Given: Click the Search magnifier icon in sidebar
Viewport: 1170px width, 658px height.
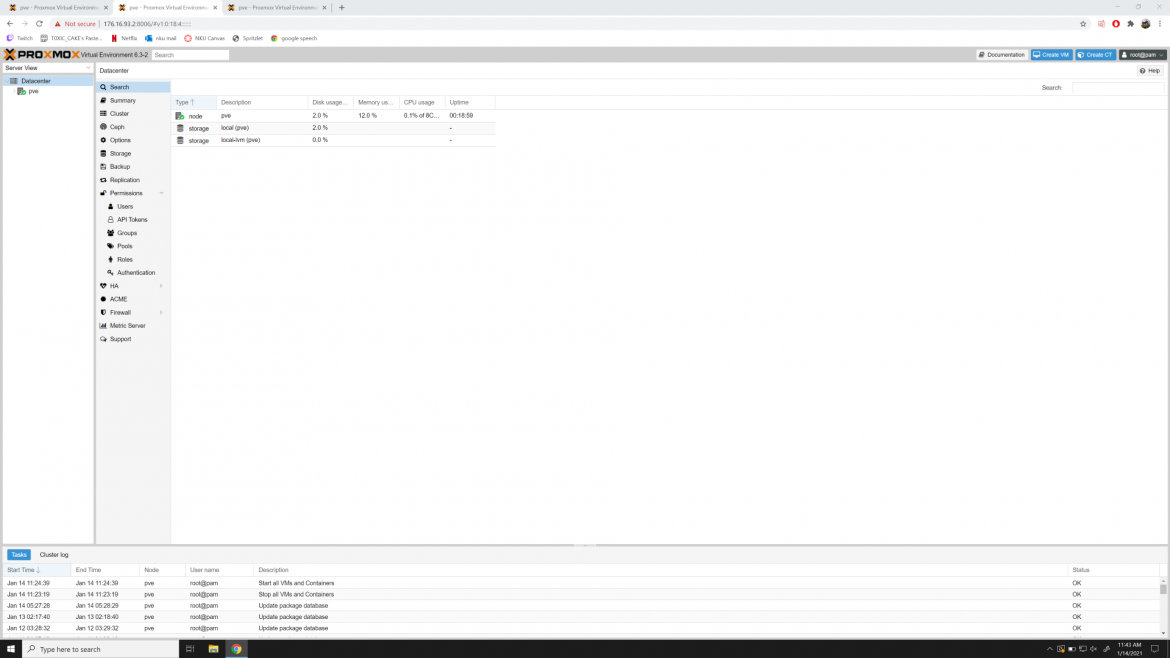Looking at the screenshot, I should 103,87.
